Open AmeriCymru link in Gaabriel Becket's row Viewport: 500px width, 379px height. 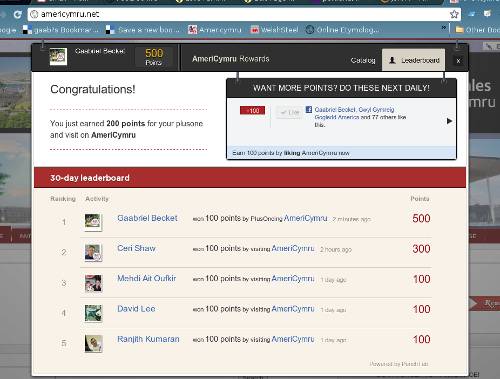pyautogui.click(x=306, y=218)
